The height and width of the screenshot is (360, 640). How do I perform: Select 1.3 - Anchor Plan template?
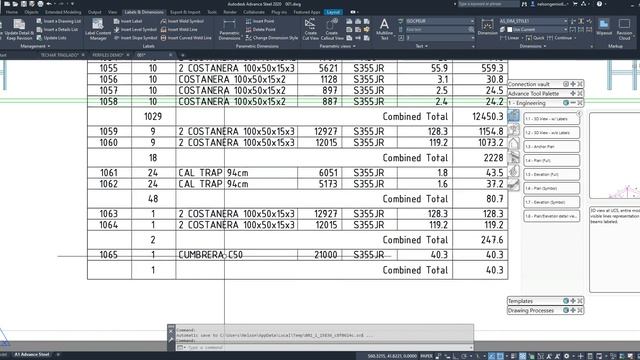pyautogui.click(x=551, y=147)
